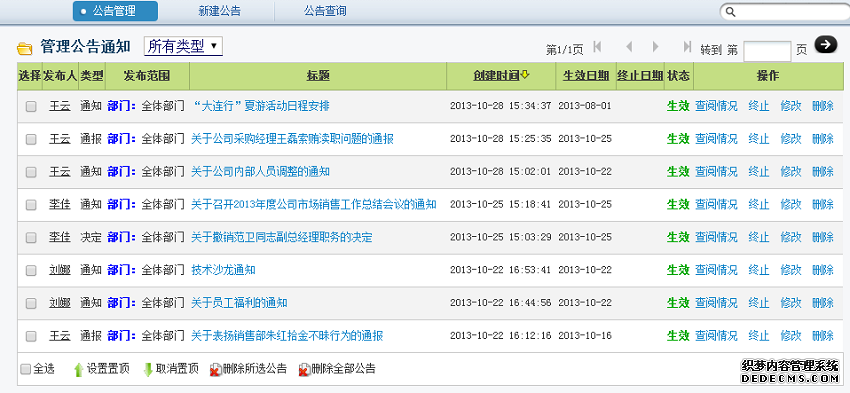Go to the previous page arrow
Viewport: 850px width, 393px height.
pos(629,47)
